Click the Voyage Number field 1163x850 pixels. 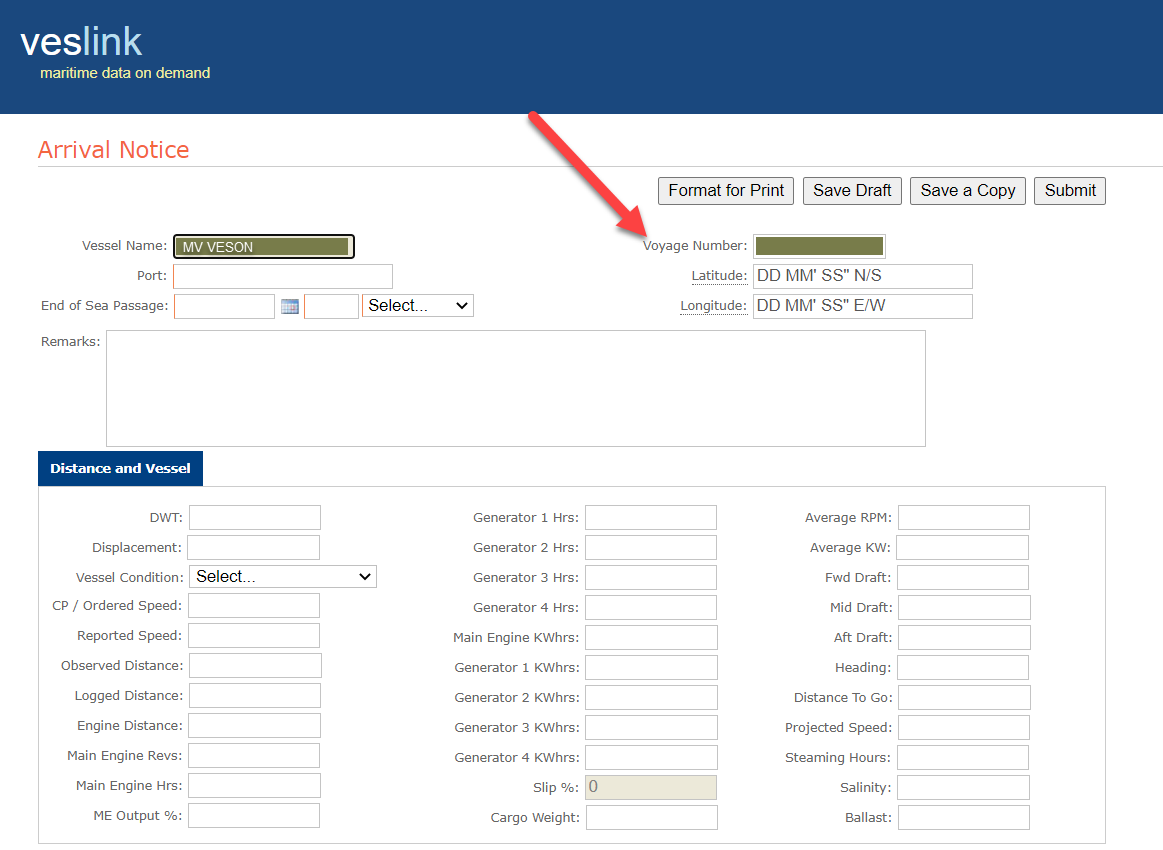819,245
